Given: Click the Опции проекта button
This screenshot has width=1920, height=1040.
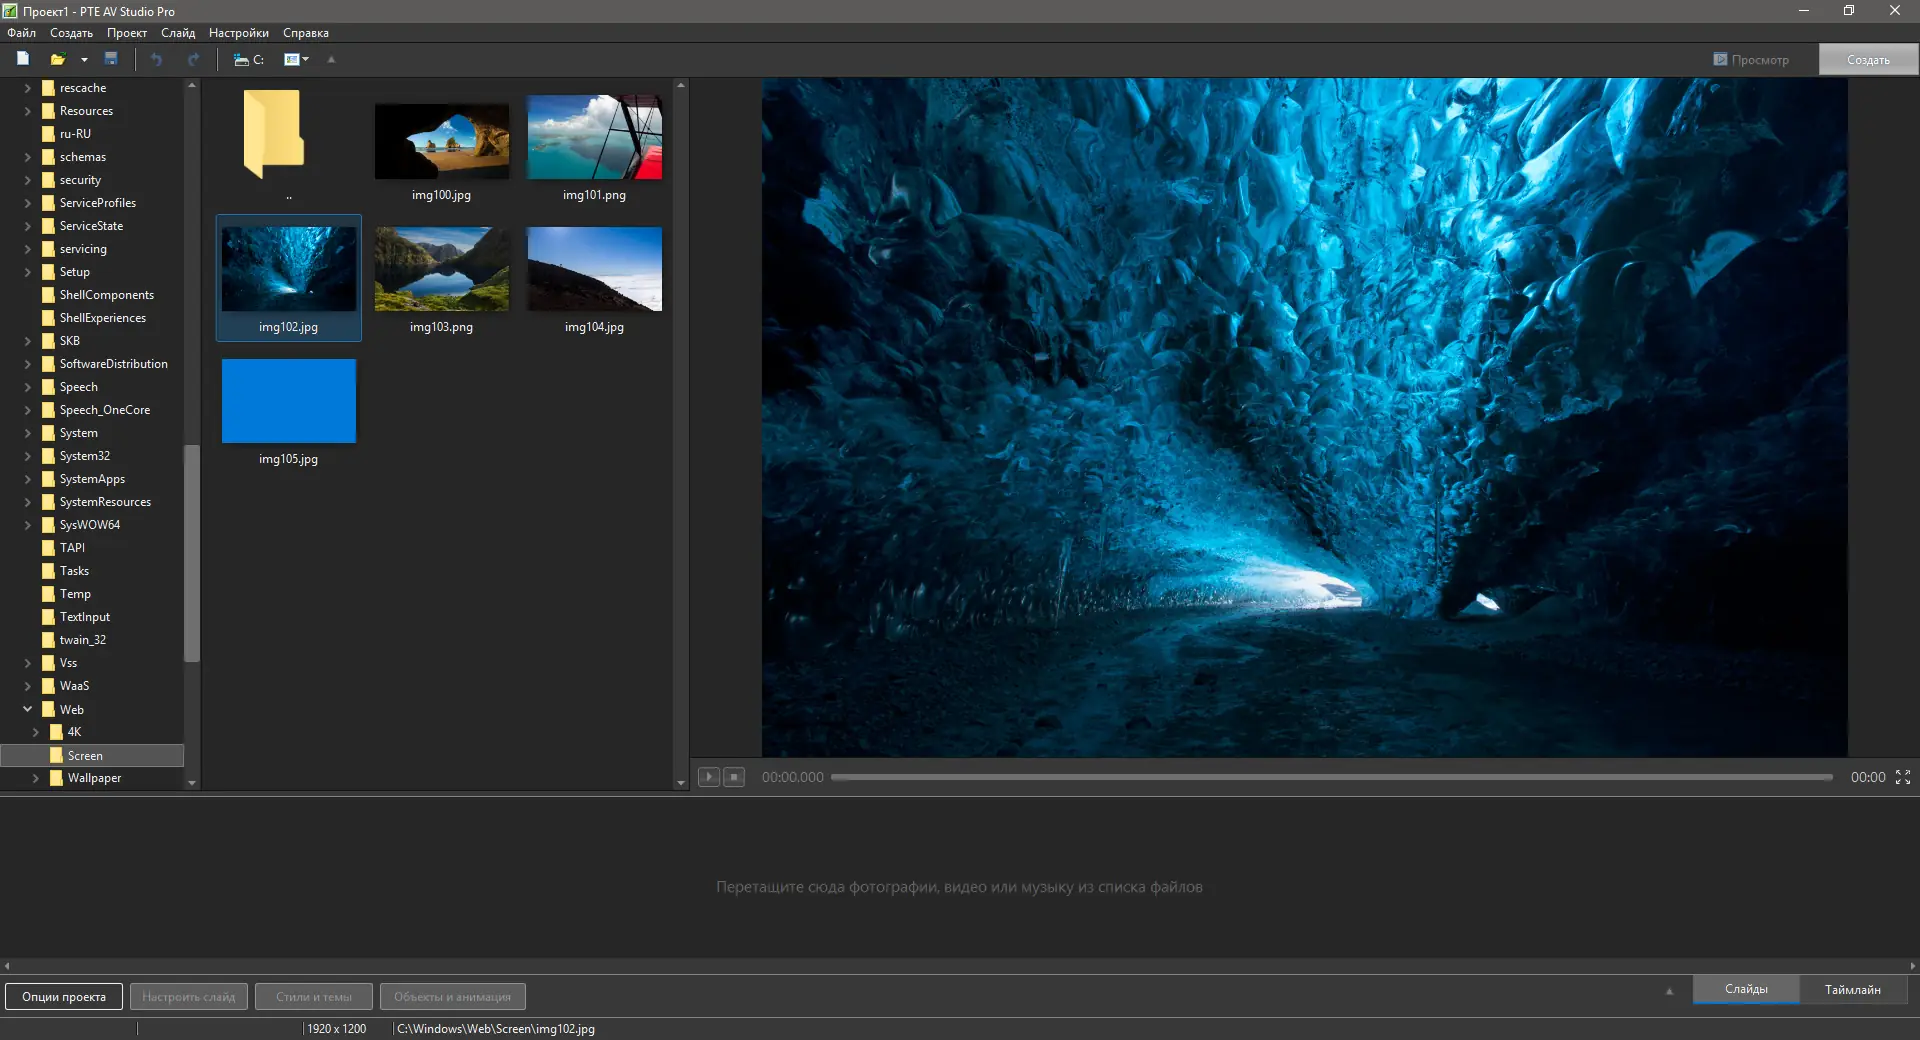Looking at the screenshot, I should pos(63,996).
